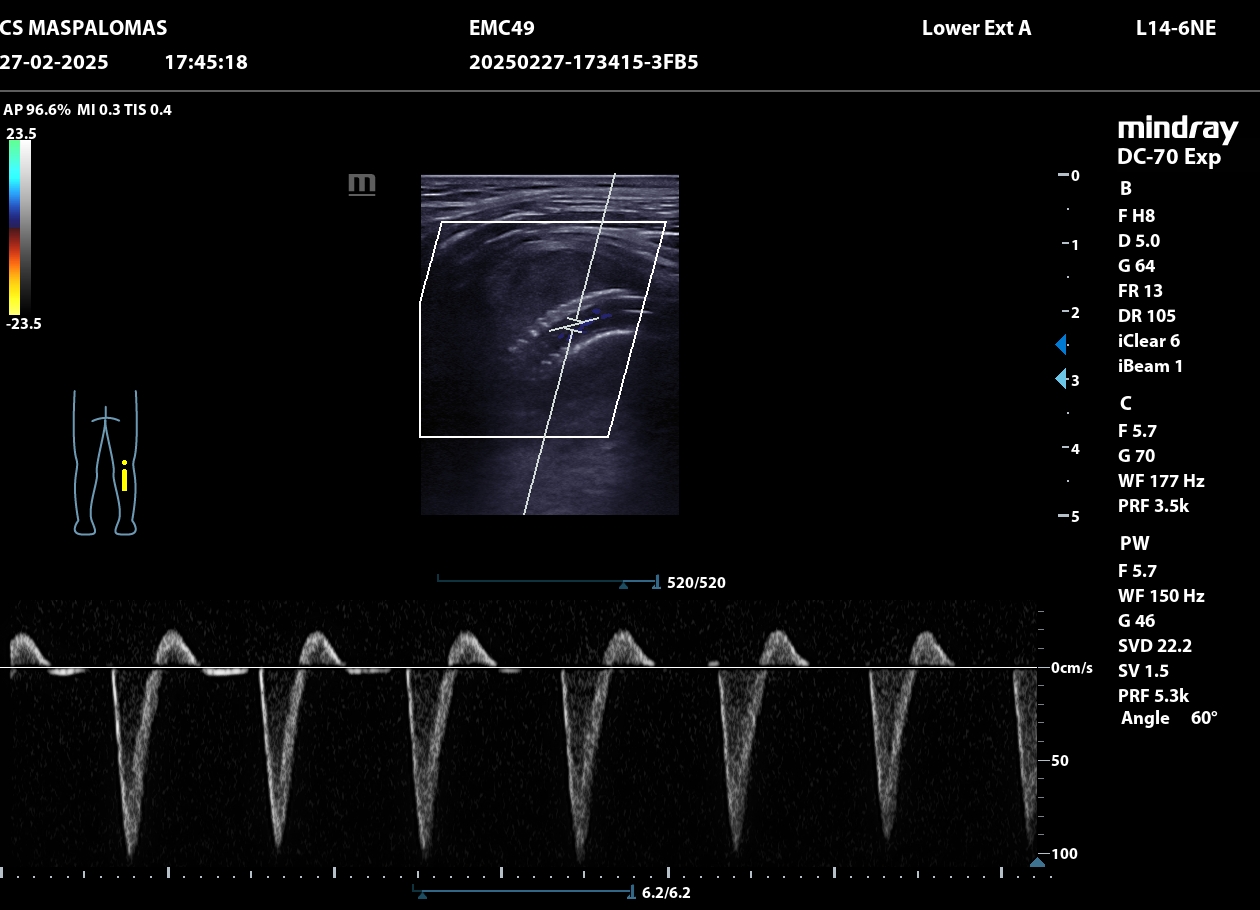Click the triangle marker on the 520/520 cine bar
Viewport: 1260px width, 910px height.
[623, 584]
